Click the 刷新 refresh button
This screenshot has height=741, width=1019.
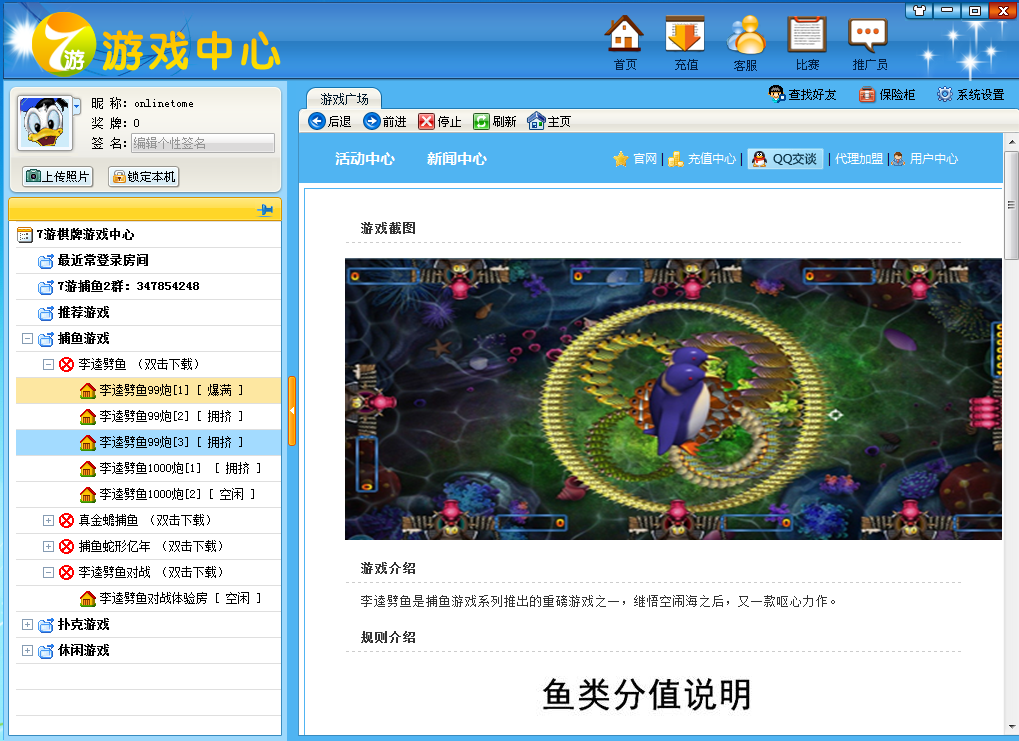coord(495,122)
